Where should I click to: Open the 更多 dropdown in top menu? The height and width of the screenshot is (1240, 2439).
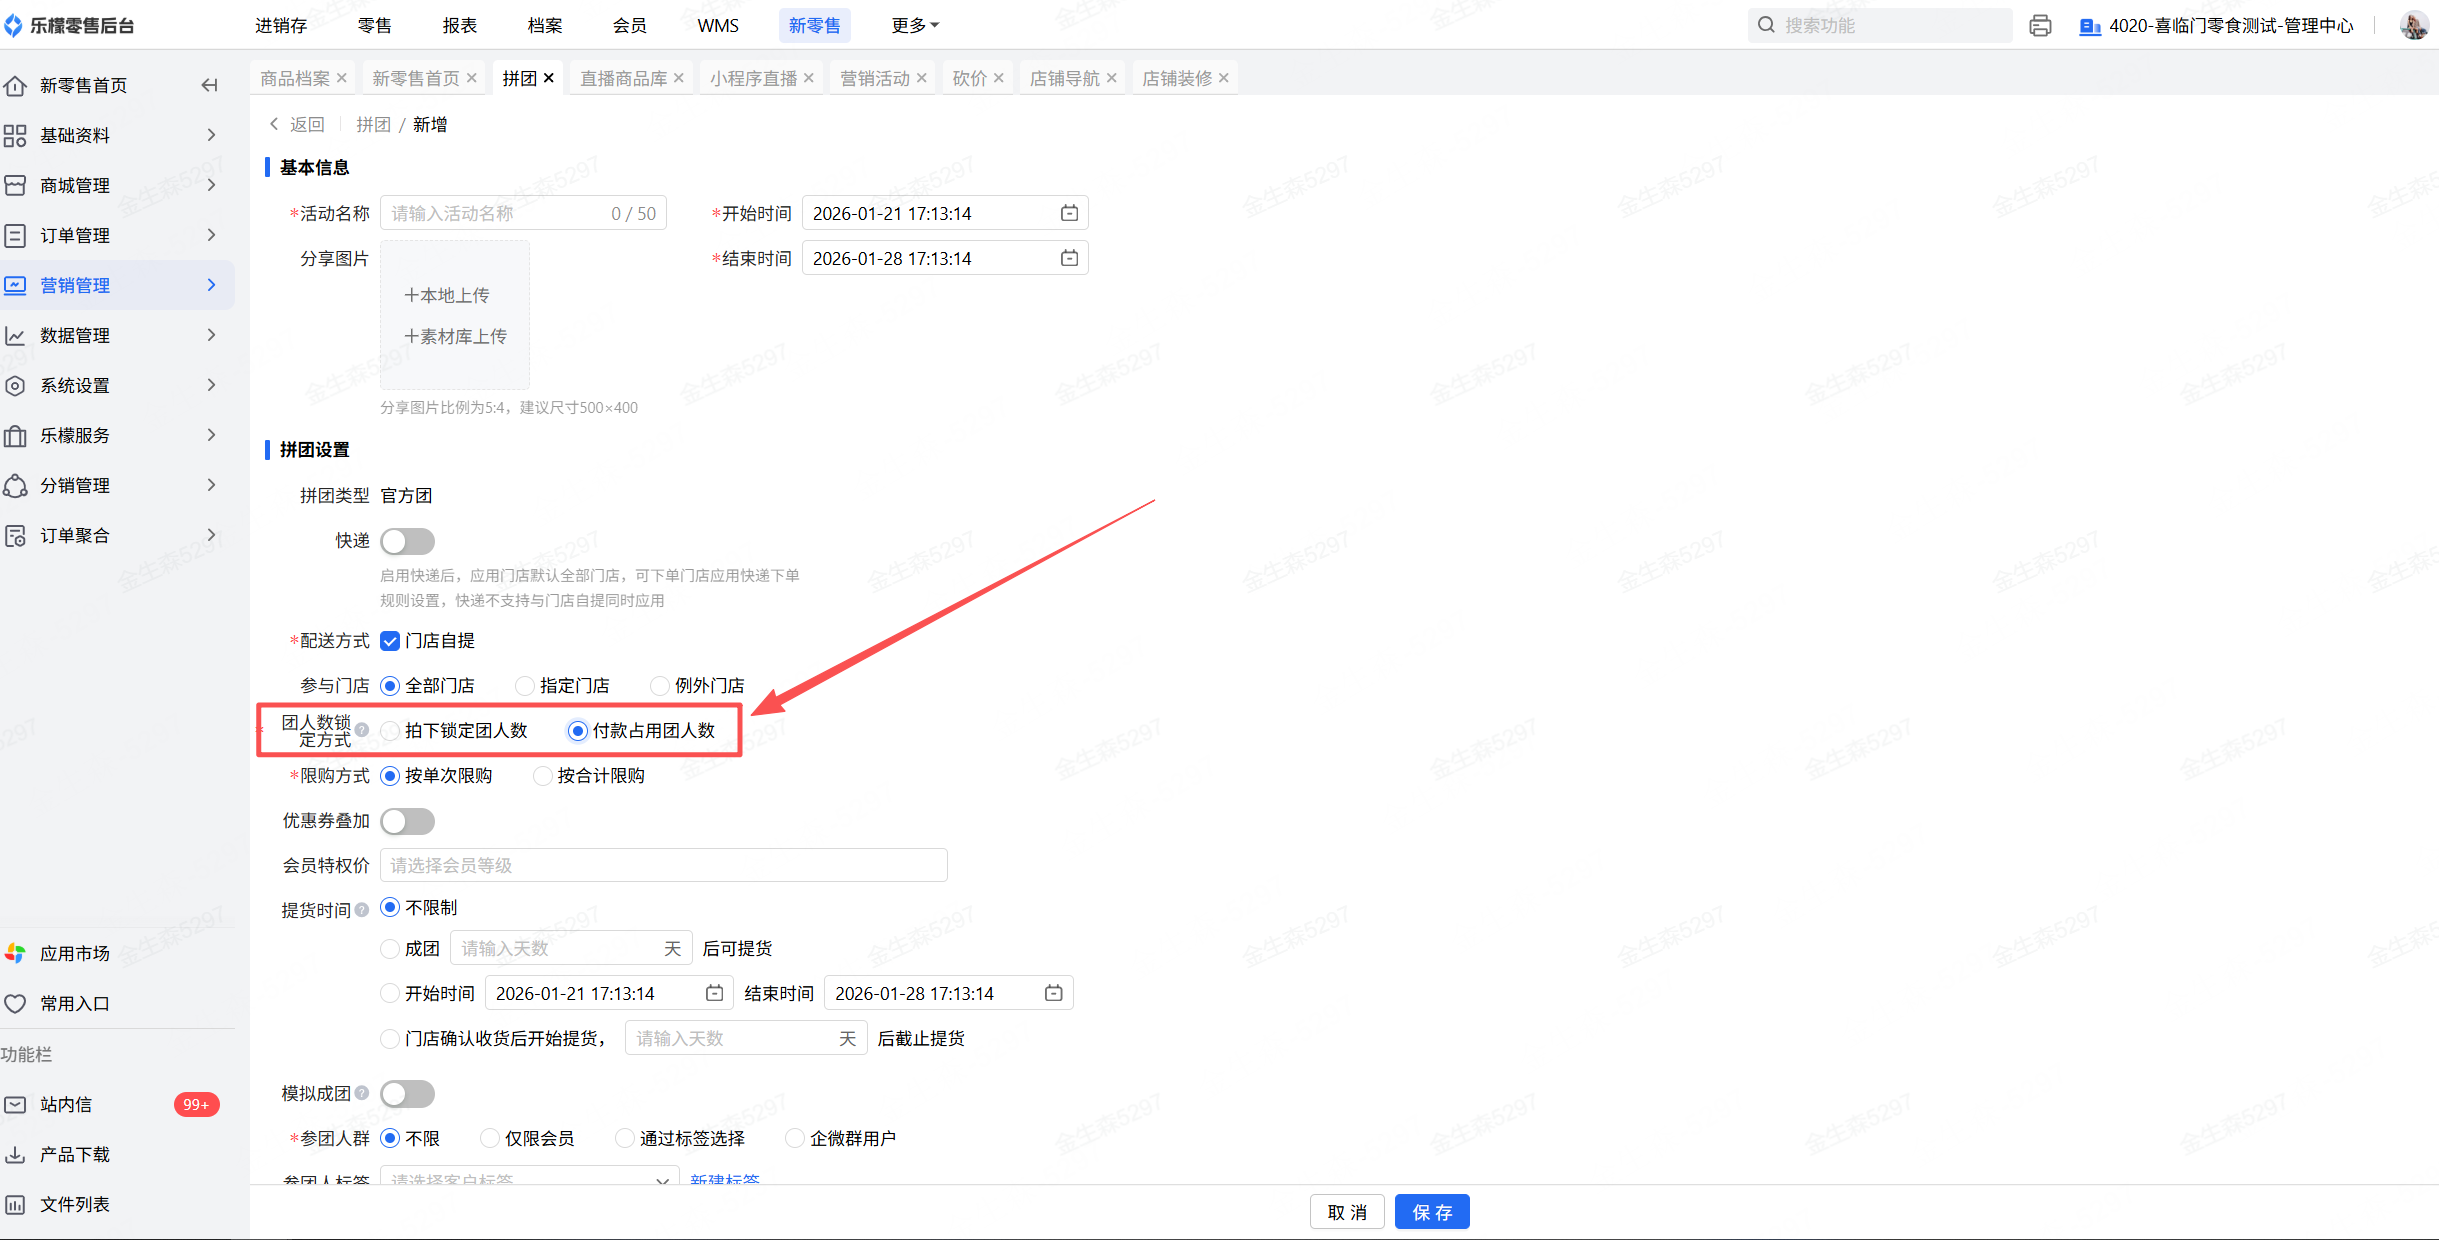point(914,26)
